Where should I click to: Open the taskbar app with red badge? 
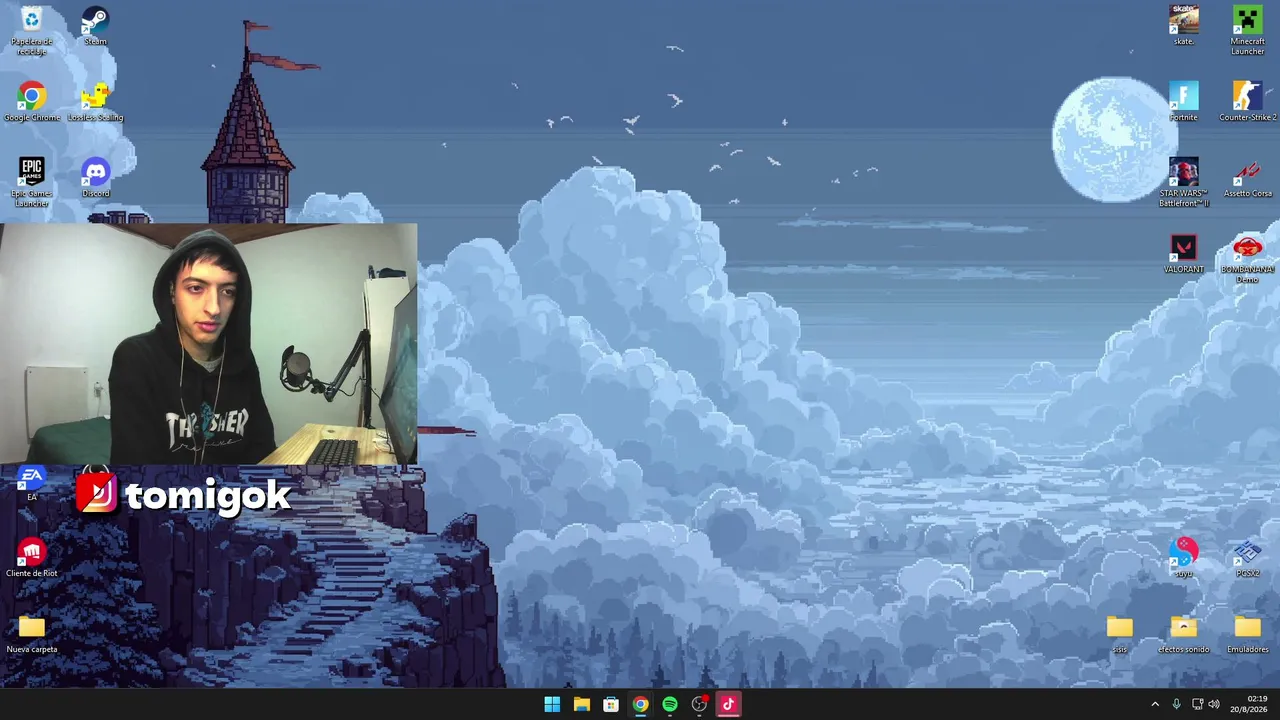[x=699, y=704]
